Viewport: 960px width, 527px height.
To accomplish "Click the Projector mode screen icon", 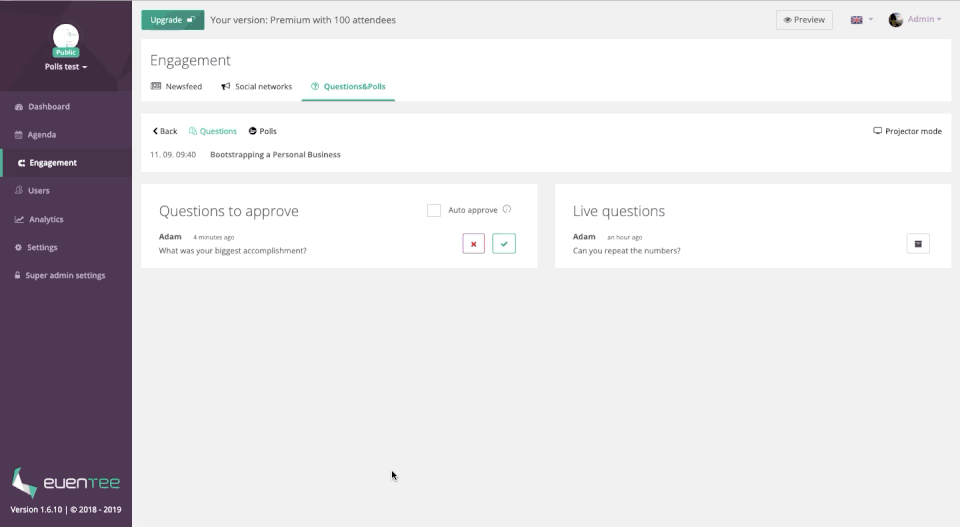I will click(877, 131).
